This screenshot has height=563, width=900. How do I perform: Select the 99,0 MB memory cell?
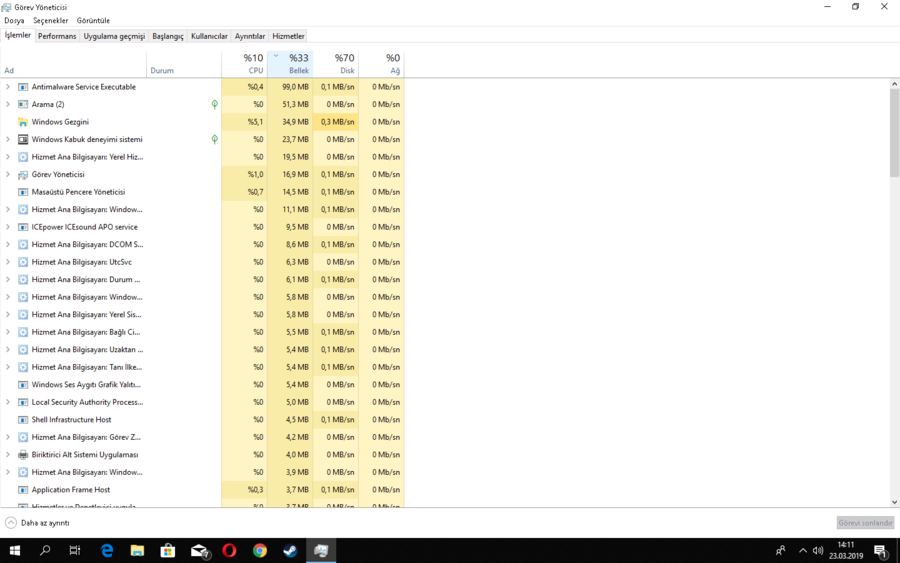tap(290, 87)
